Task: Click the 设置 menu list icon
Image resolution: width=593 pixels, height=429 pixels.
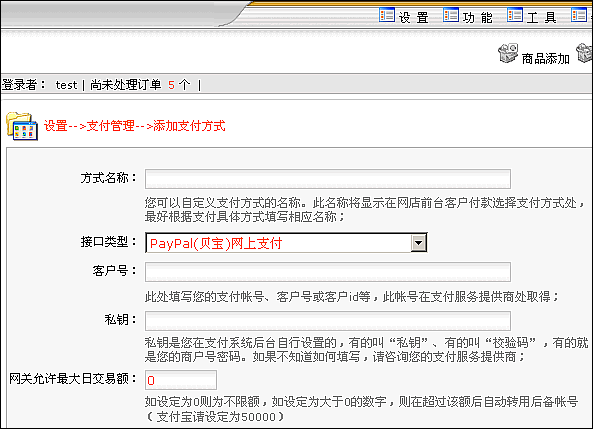Action: (387, 16)
